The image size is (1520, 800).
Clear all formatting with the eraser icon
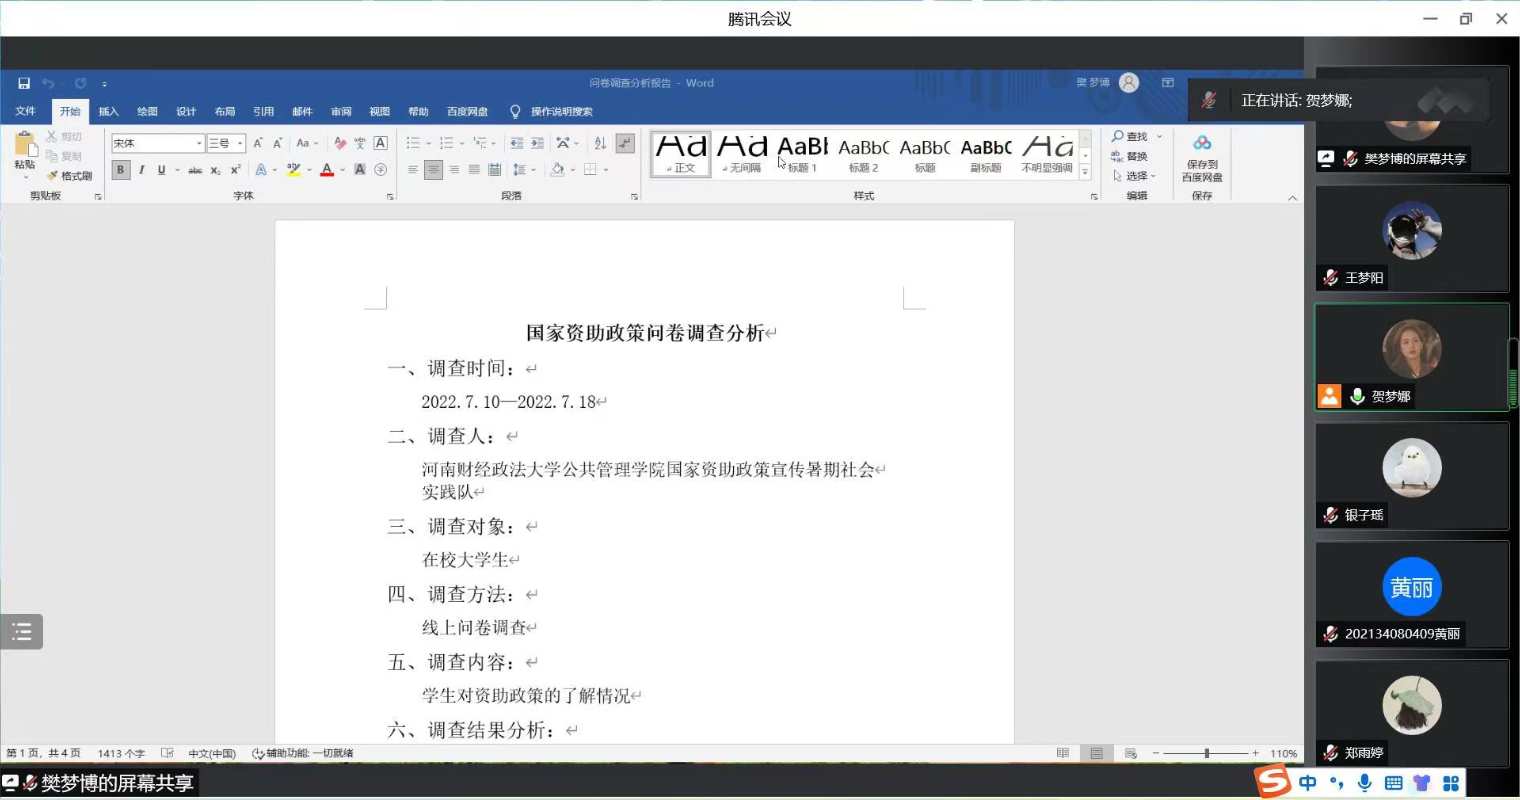click(x=340, y=143)
